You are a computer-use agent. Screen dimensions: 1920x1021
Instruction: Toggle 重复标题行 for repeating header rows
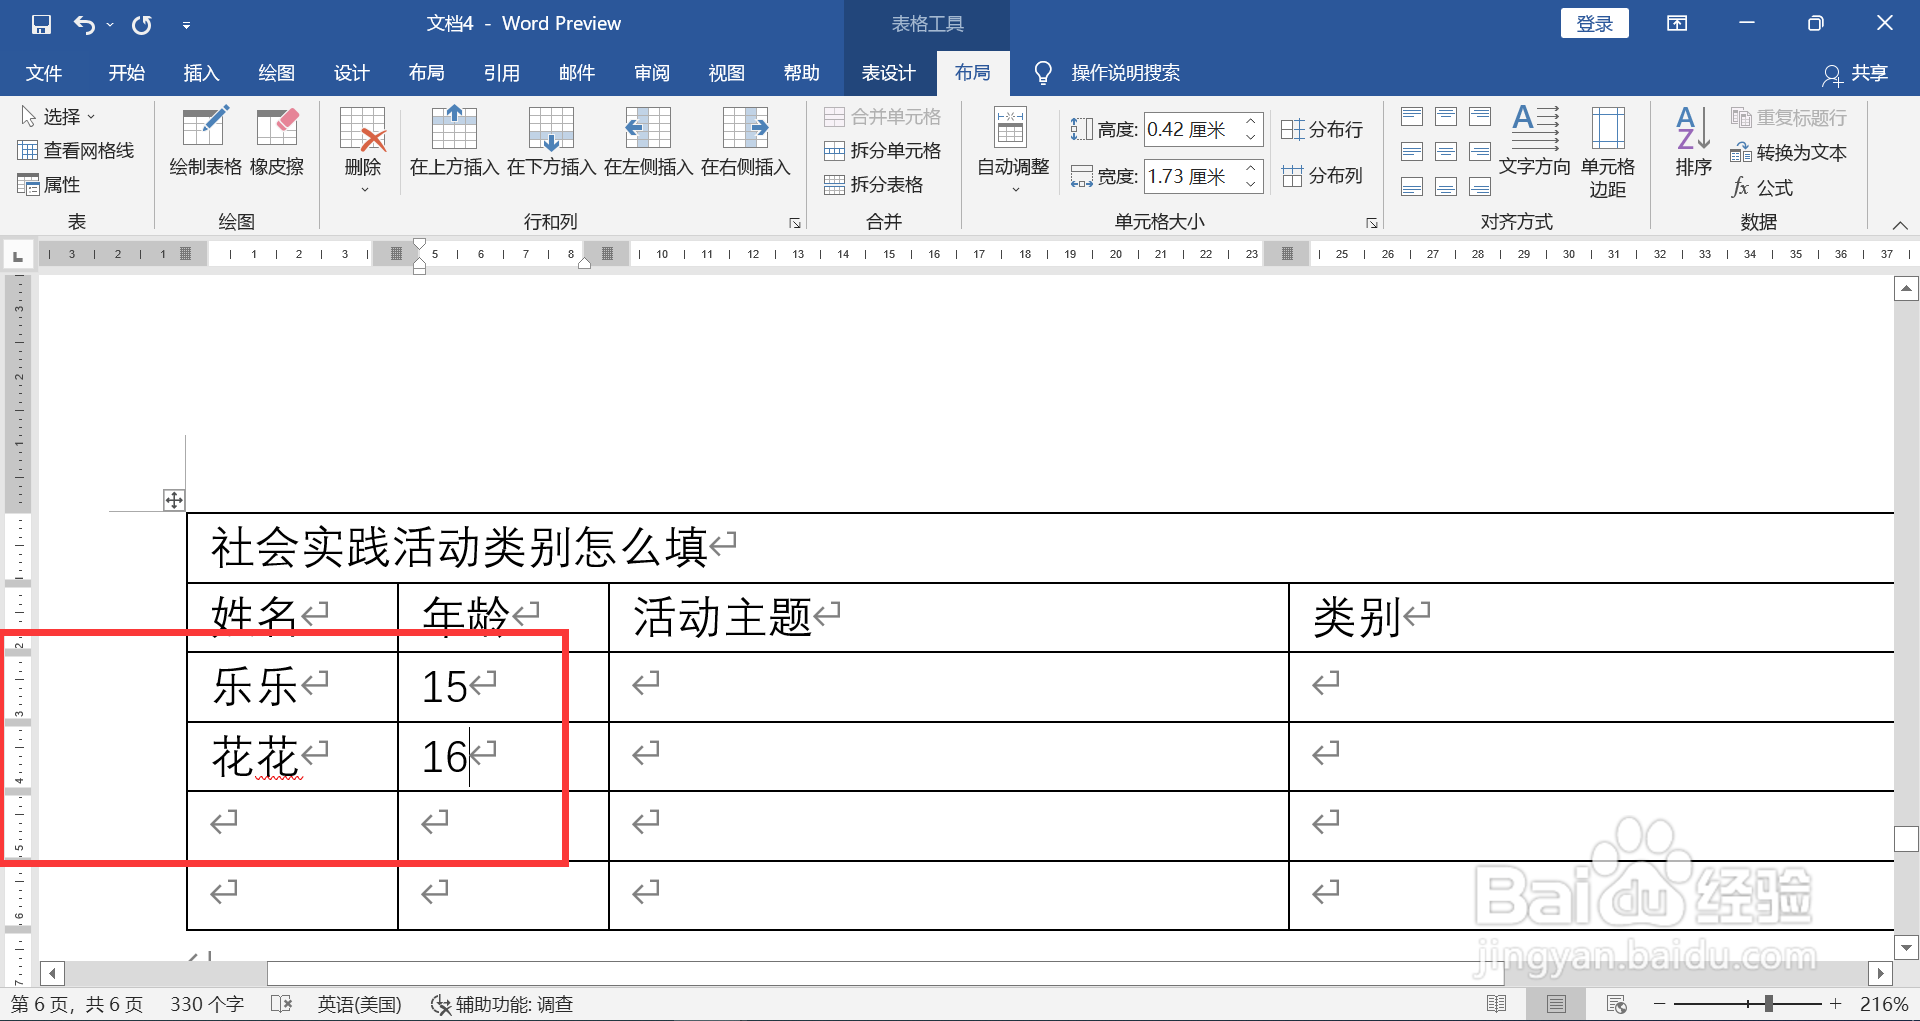point(1788,117)
